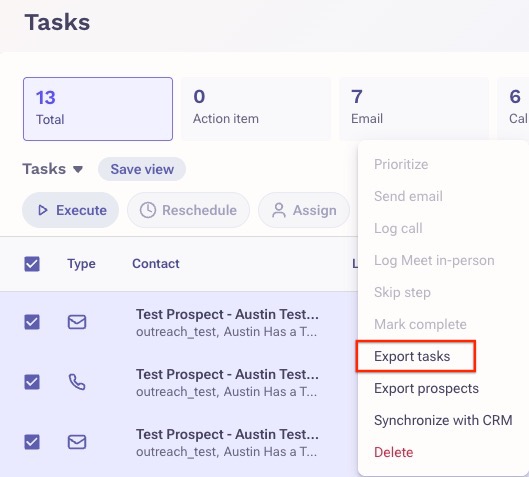
Task: Click the clock icon on Reschedule button
Action: click(148, 210)
